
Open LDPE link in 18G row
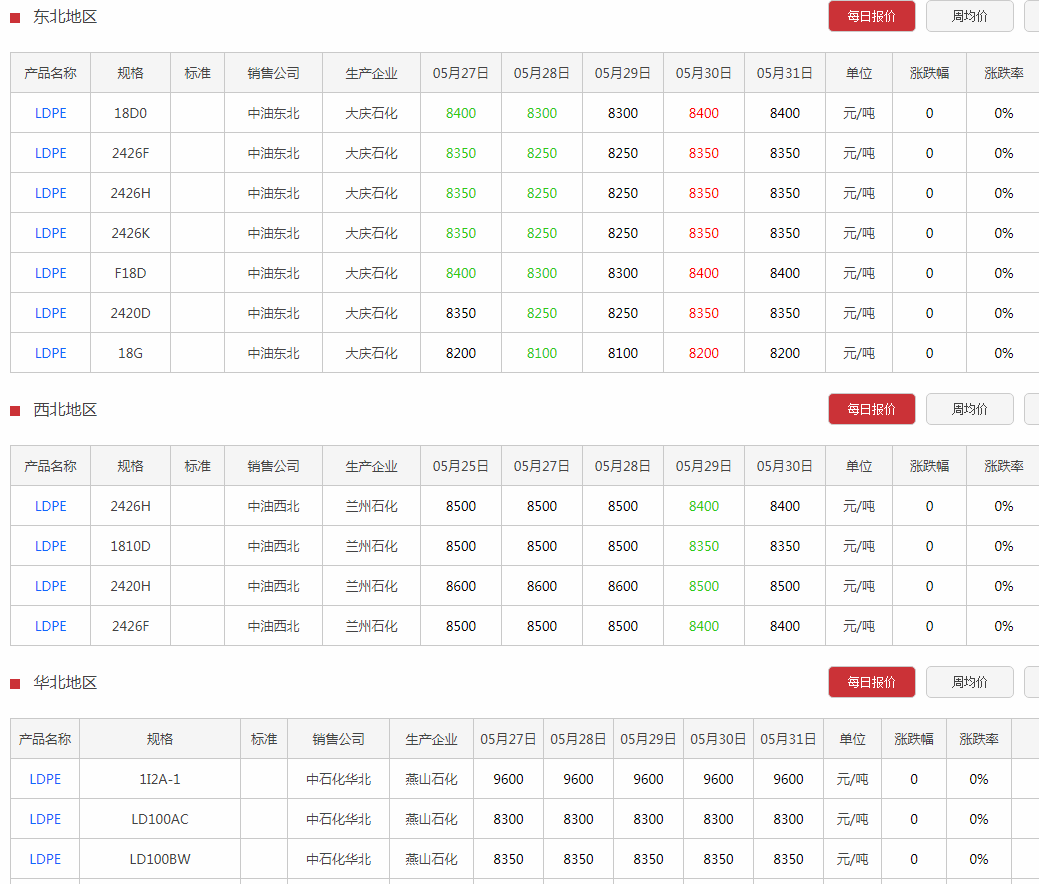50,353
